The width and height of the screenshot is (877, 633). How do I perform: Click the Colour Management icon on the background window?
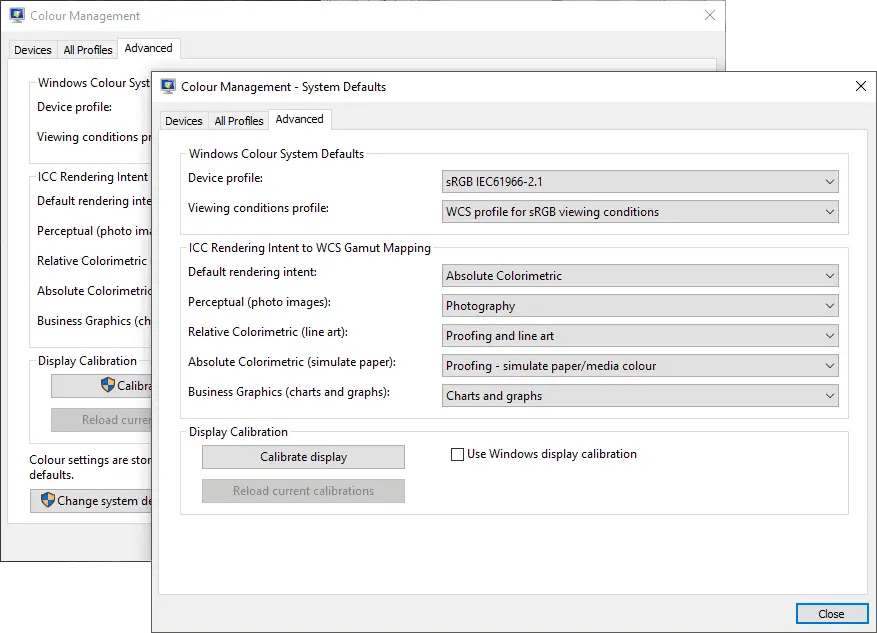17,15
